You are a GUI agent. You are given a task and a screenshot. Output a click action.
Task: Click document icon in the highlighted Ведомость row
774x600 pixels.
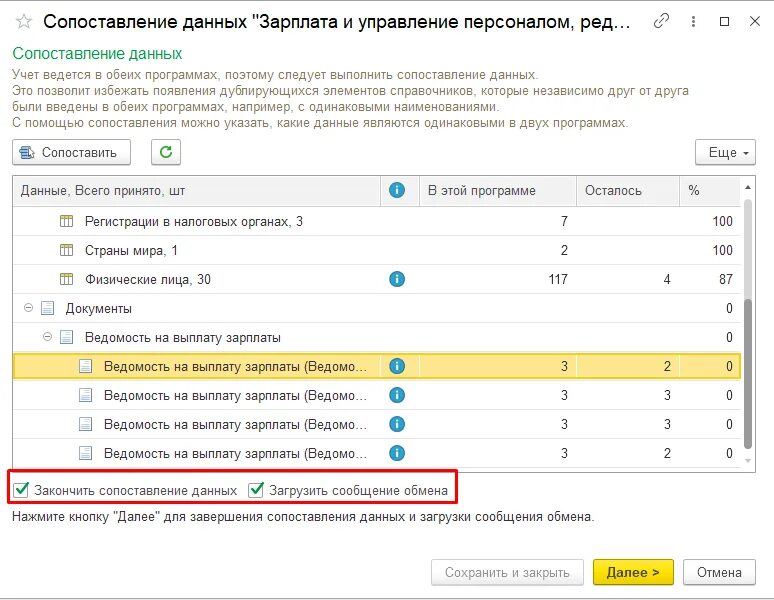(85, 366)
